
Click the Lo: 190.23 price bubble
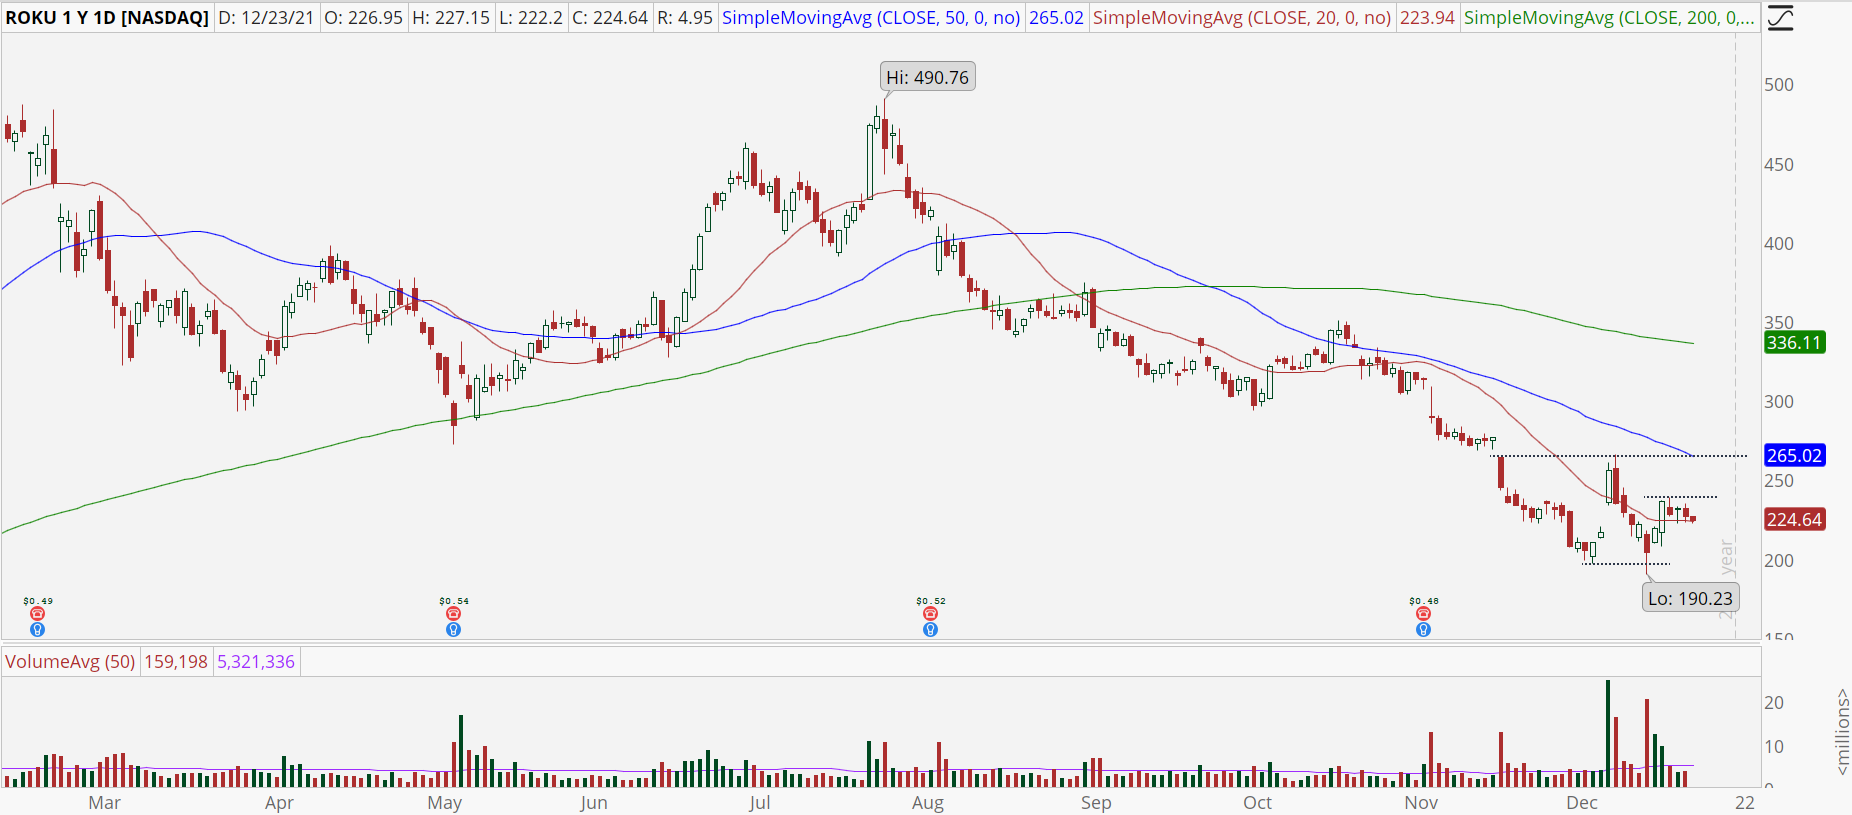tap(1690, 598)
